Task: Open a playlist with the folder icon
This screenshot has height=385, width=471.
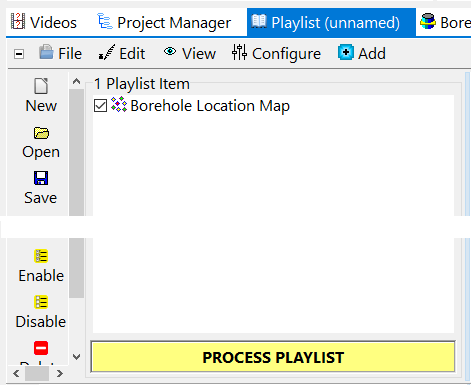Action: (41, 133)
